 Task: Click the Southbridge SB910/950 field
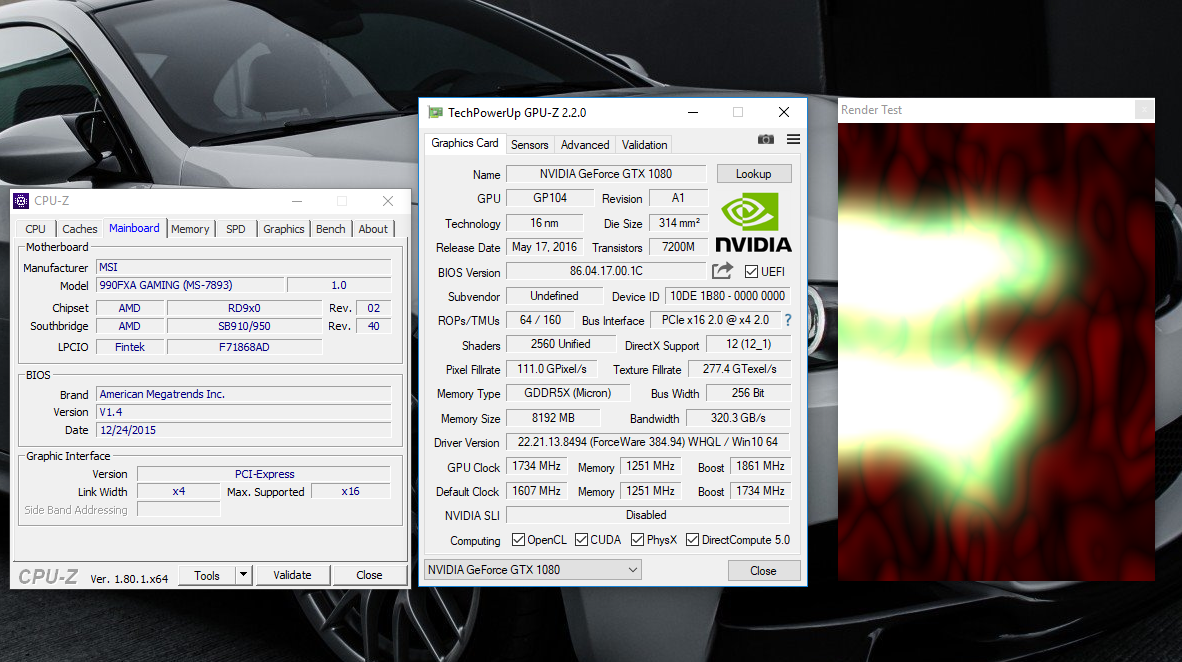pos(244,326)
